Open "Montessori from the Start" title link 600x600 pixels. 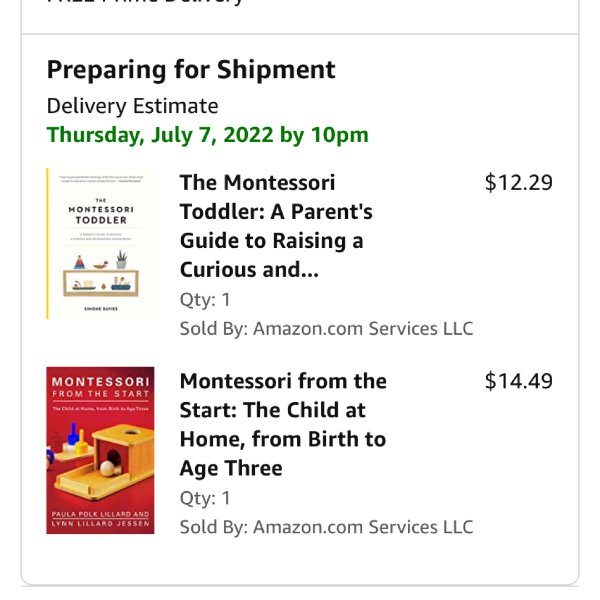pos(283,424)
